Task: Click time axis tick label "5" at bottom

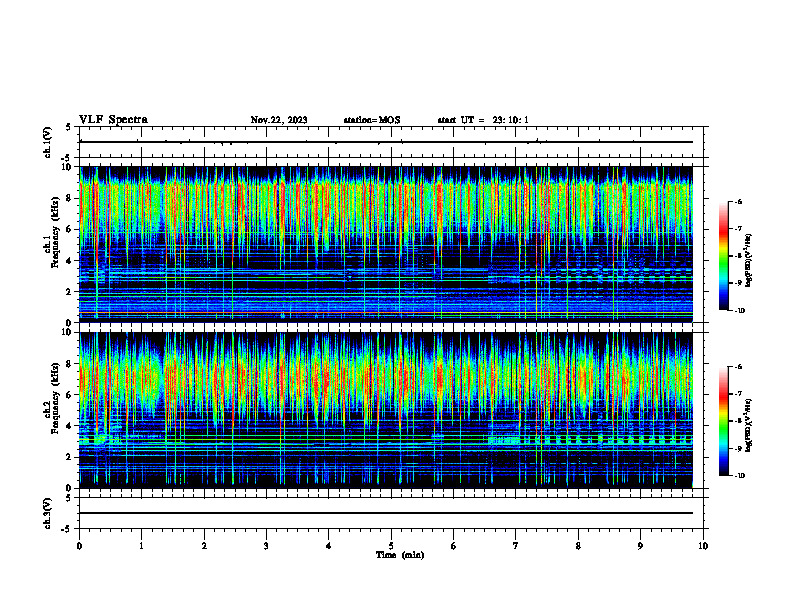Action: [x=391, y=546]
